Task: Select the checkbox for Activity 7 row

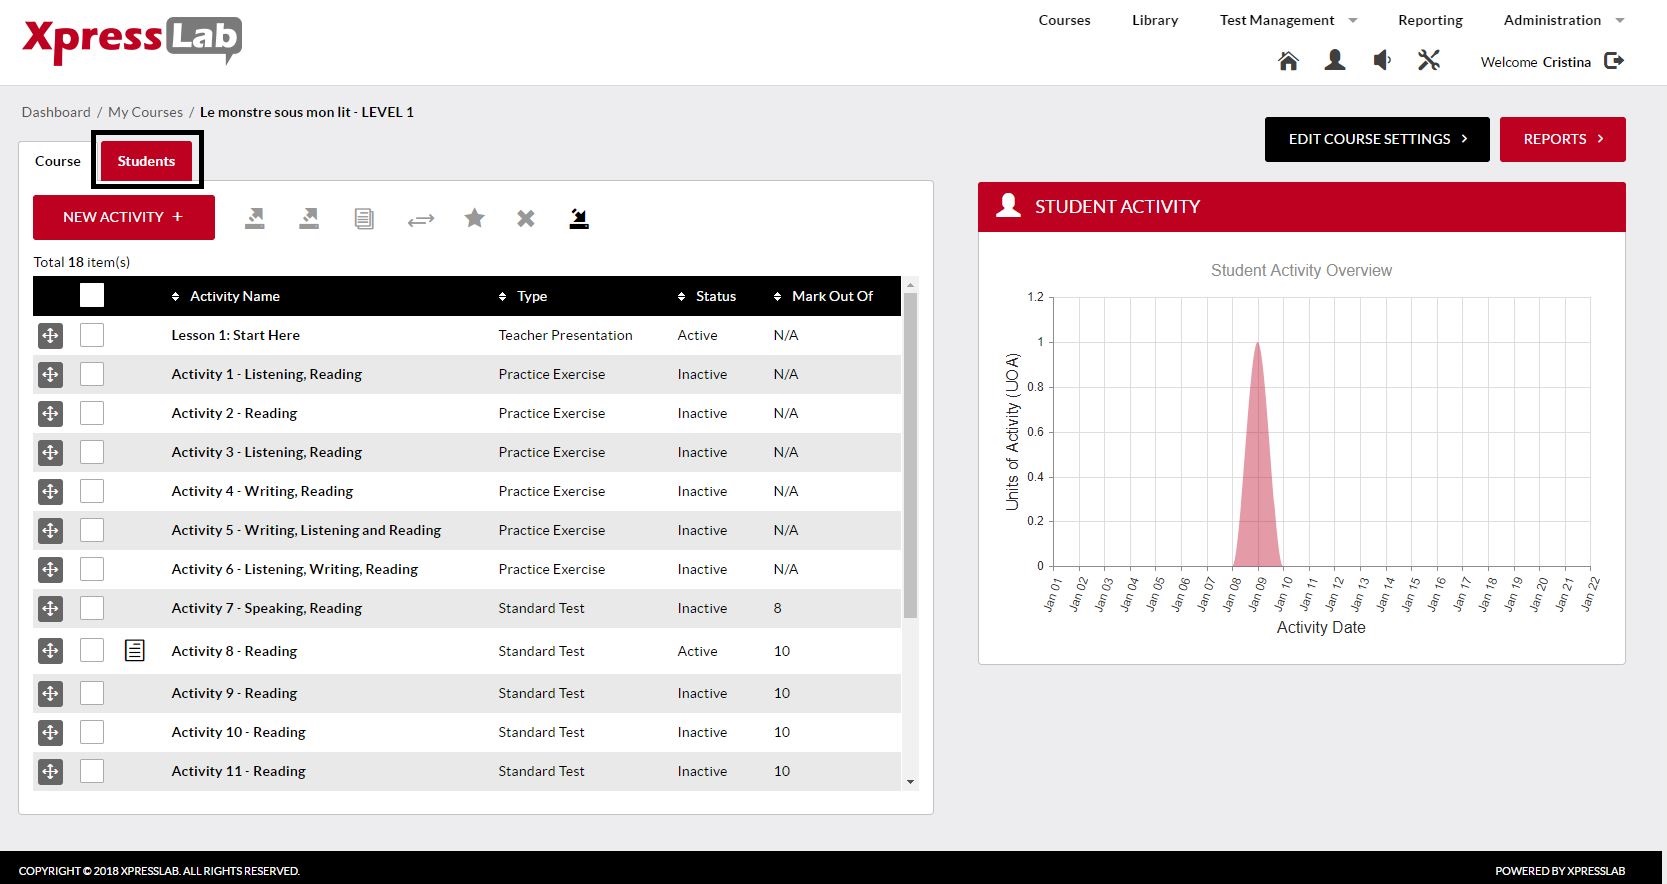Action: [92, 608]
